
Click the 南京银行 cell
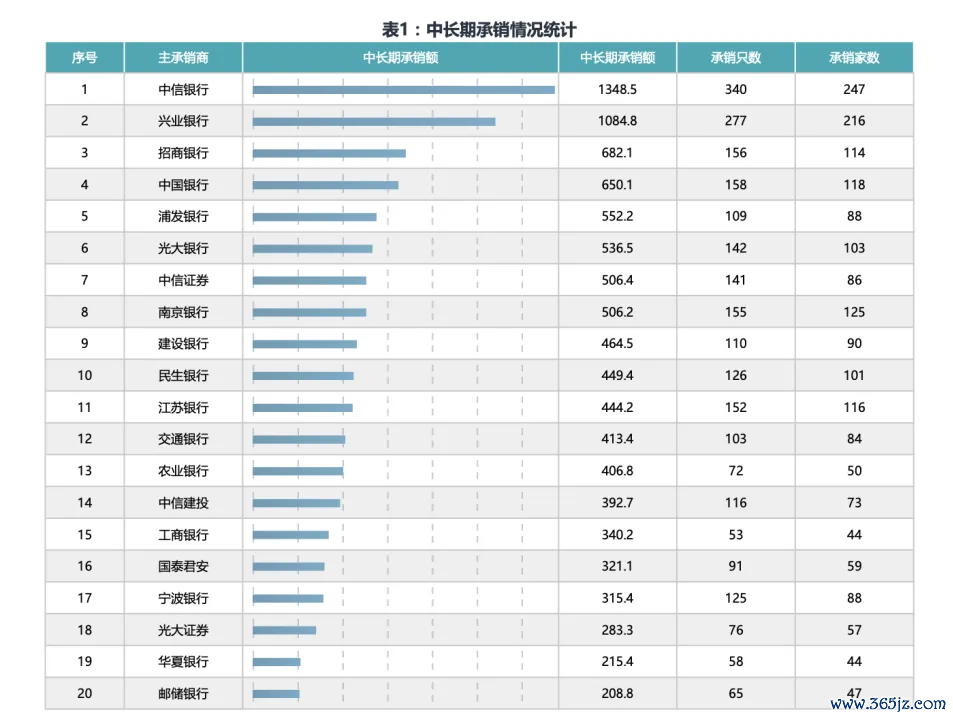183,312
